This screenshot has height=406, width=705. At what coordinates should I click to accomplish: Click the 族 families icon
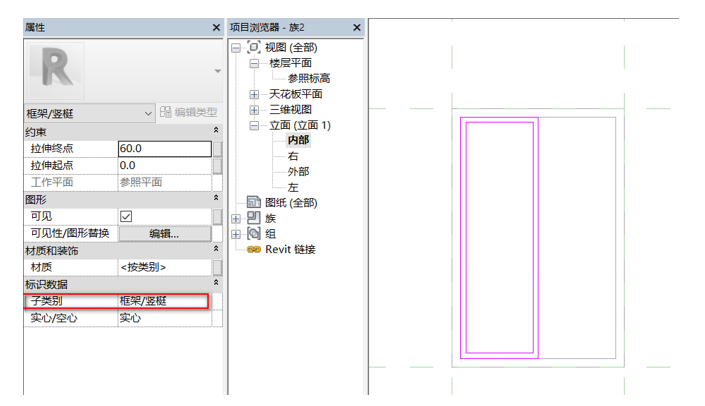click(254, 218)
